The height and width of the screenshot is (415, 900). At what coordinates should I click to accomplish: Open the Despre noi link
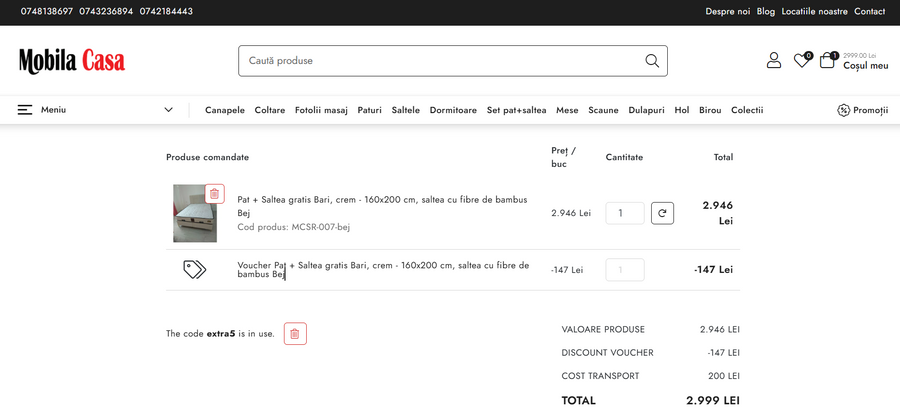(728, 11)
